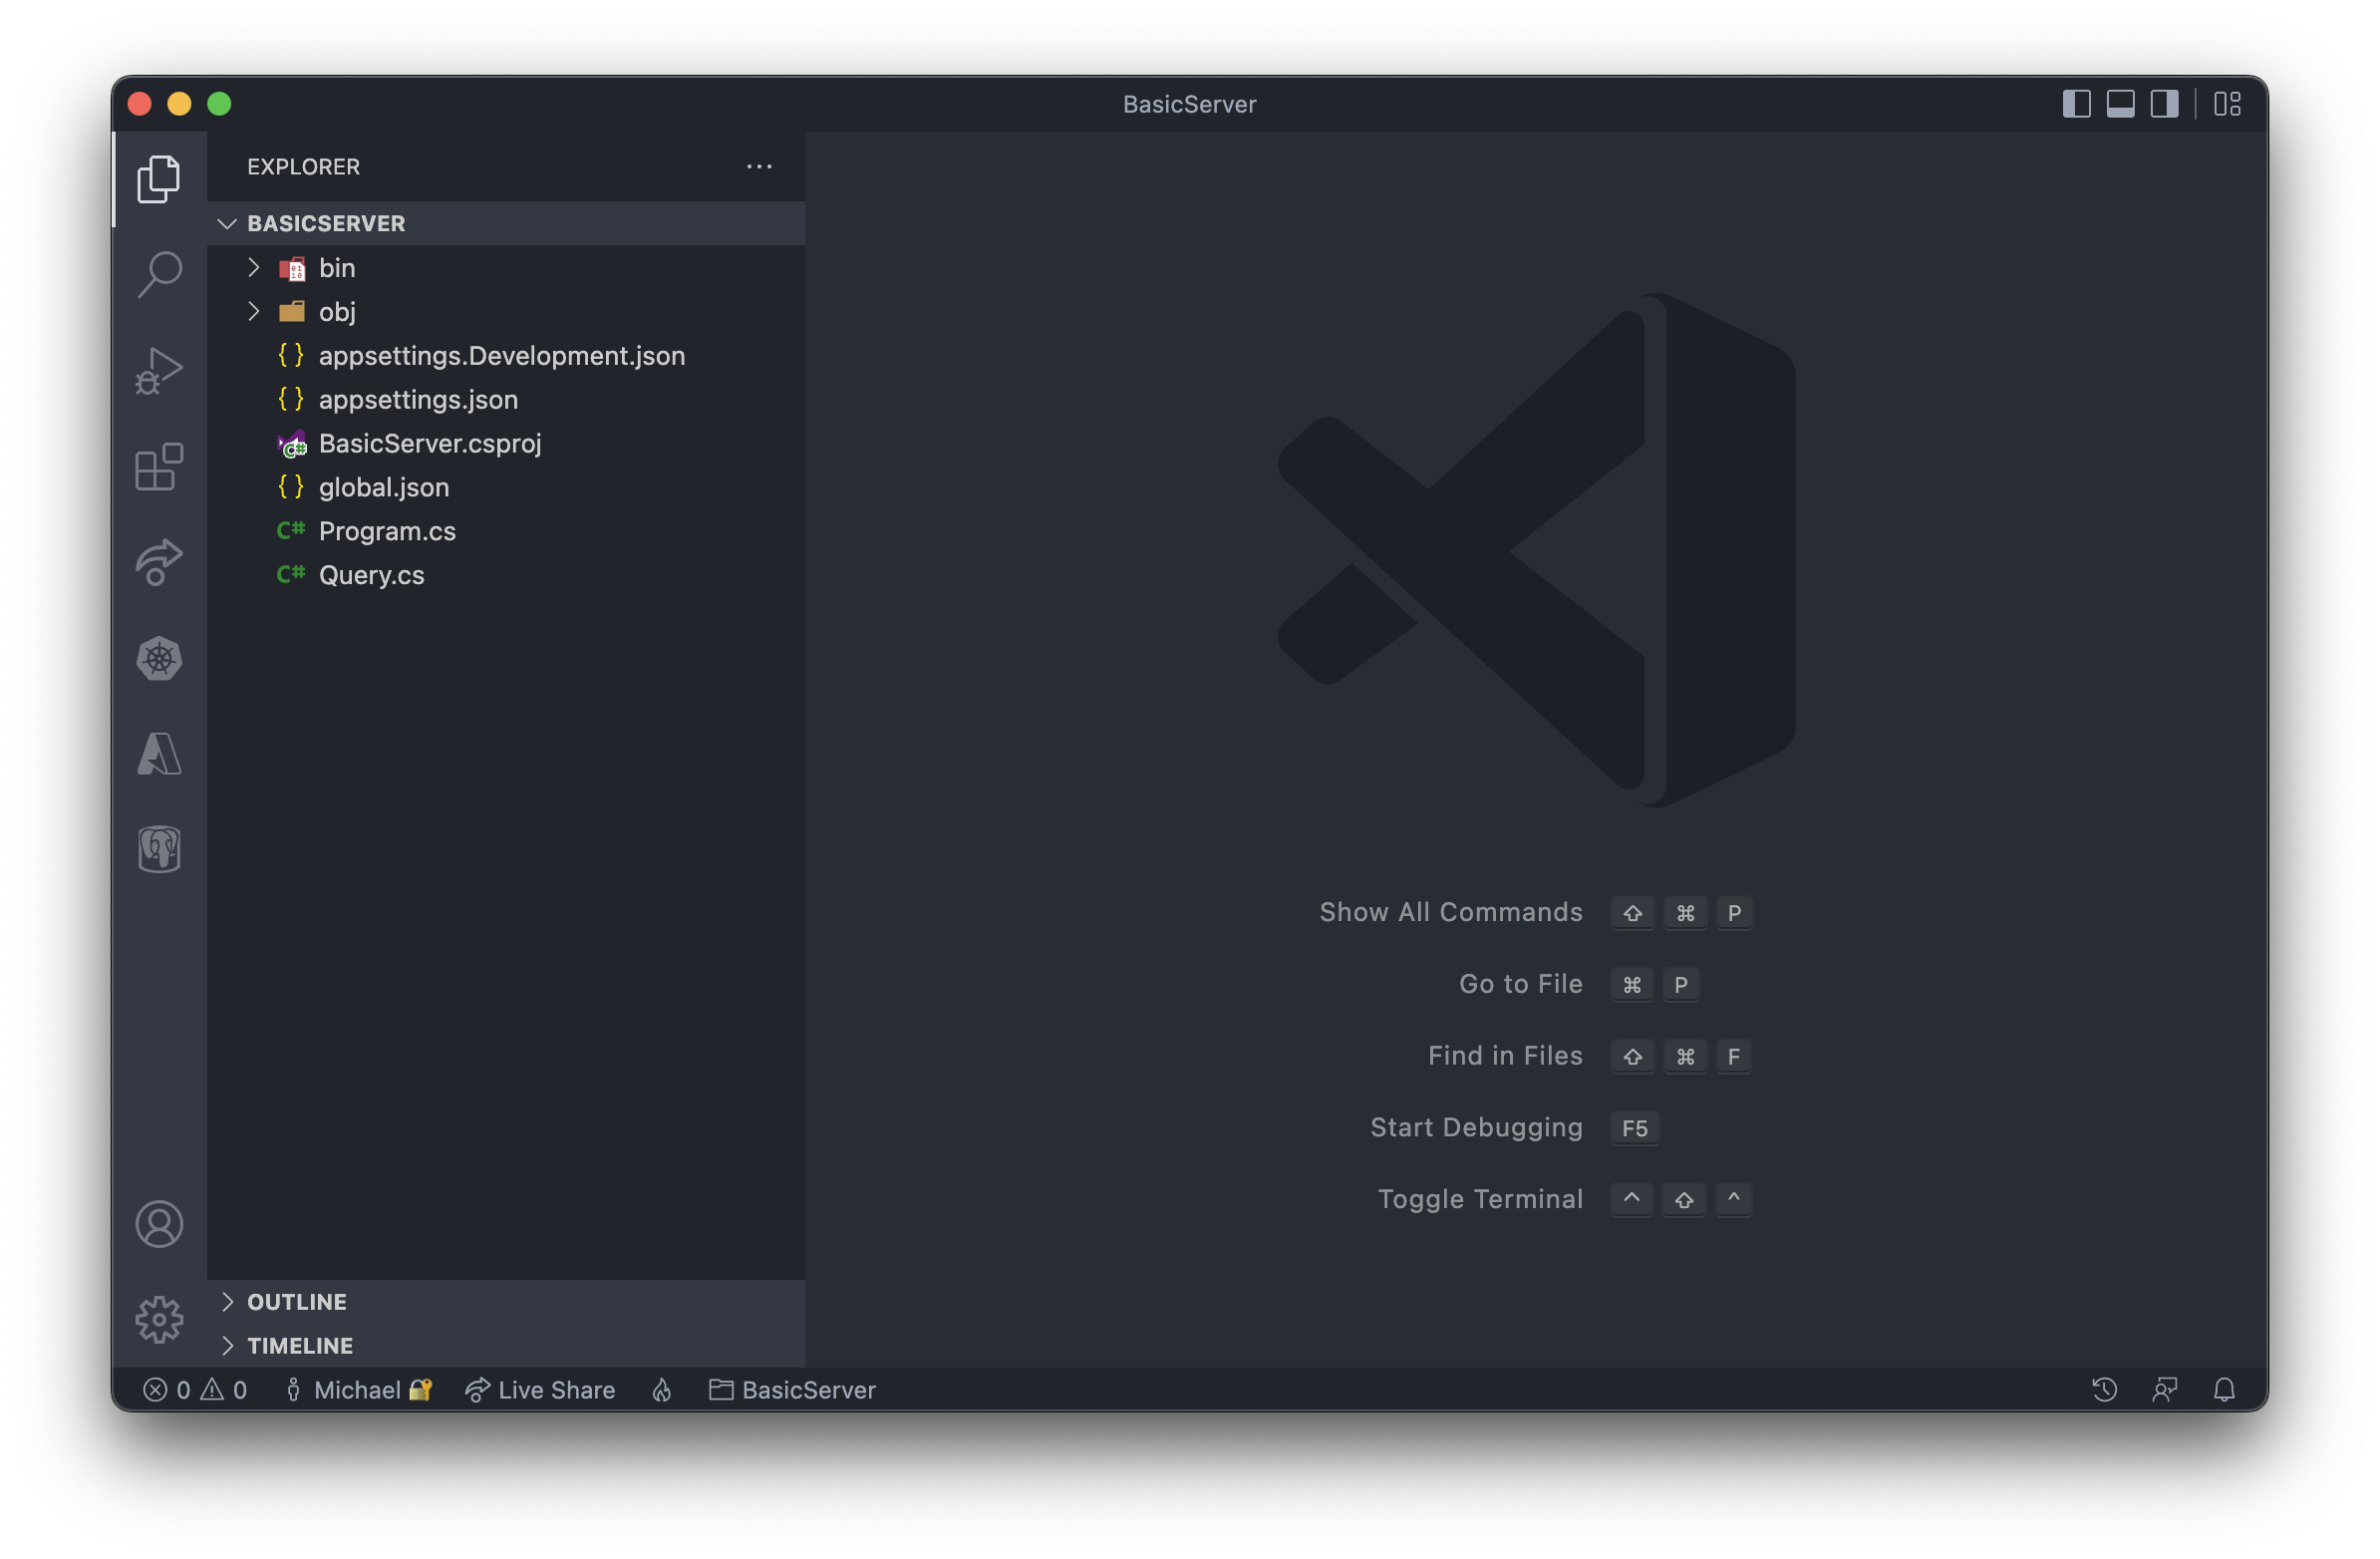Click the yellow minimize window button
This screenshot has height=1559, width=2380.
click(180, 104)
